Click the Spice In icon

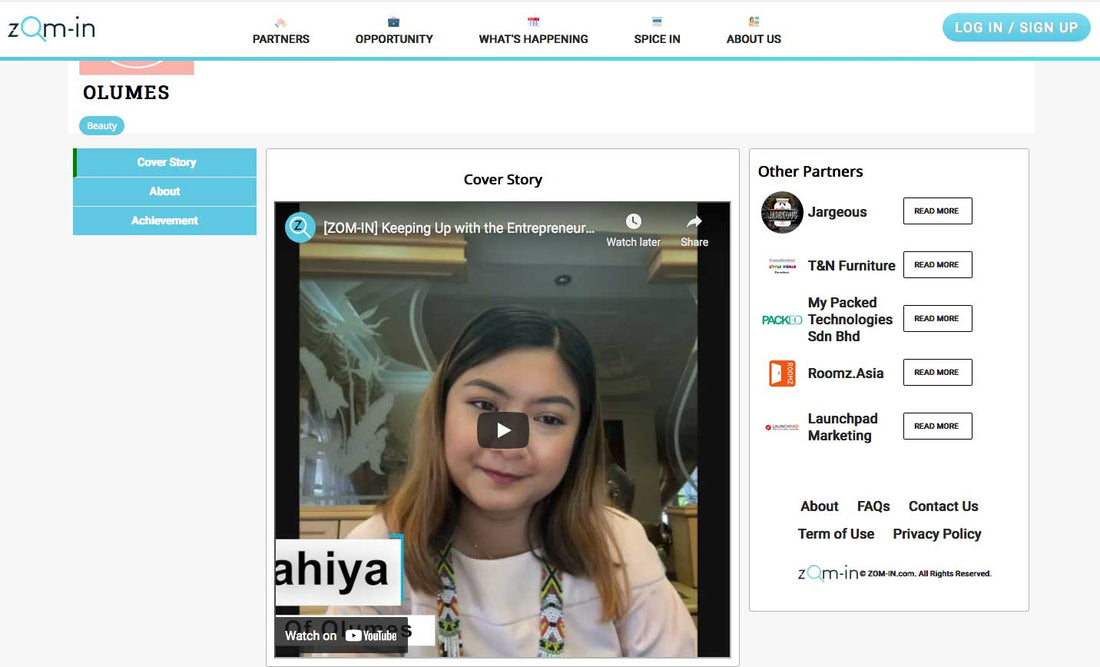(x=657, y=22)
